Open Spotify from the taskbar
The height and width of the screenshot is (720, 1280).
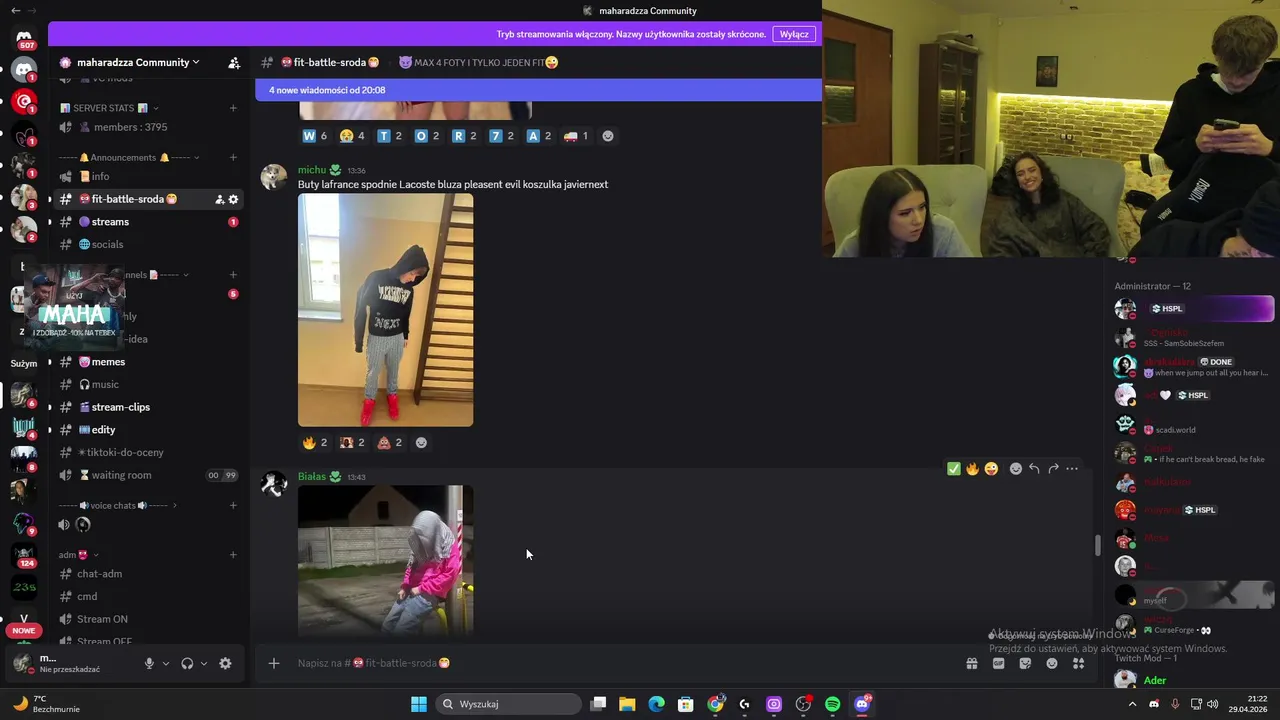[833, 704]
